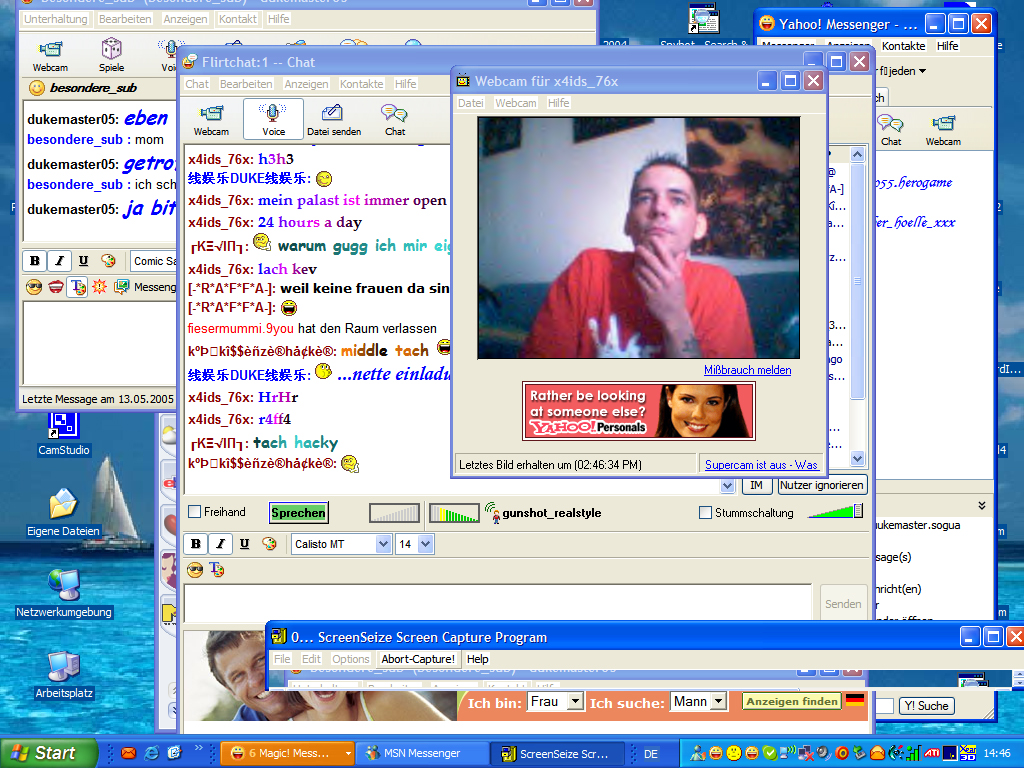
Task: Expand the double-chevron in Yahoo! Messenger panel
Action: tap(982, 505)
